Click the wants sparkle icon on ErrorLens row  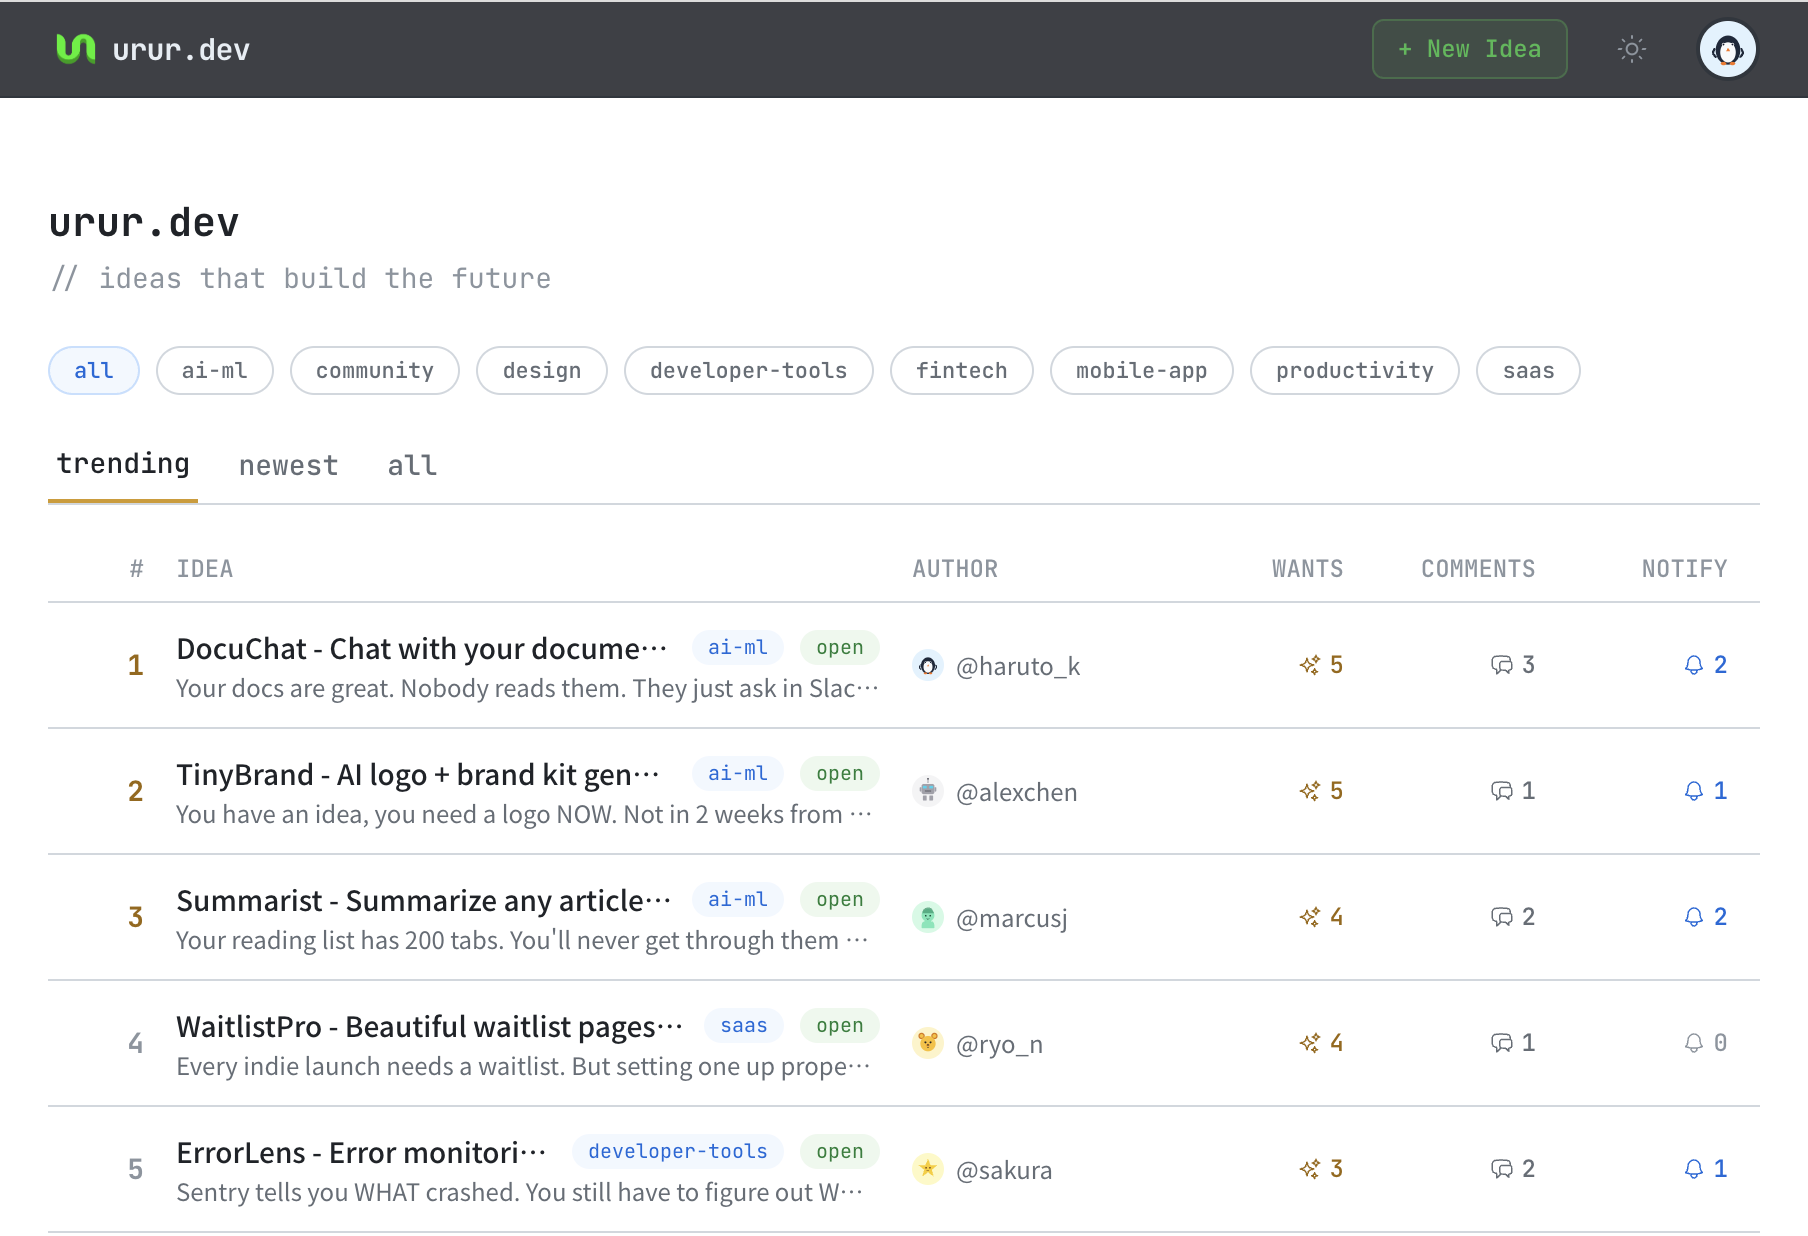point(1311,1168)
